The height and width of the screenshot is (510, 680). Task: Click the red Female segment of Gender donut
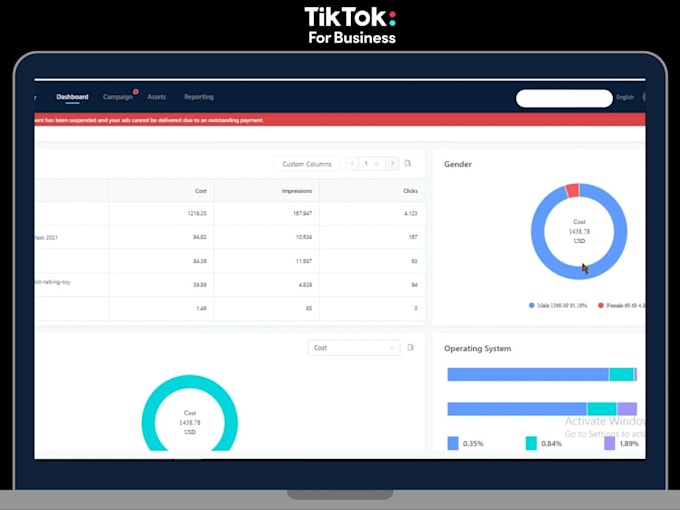click(572, 190)
